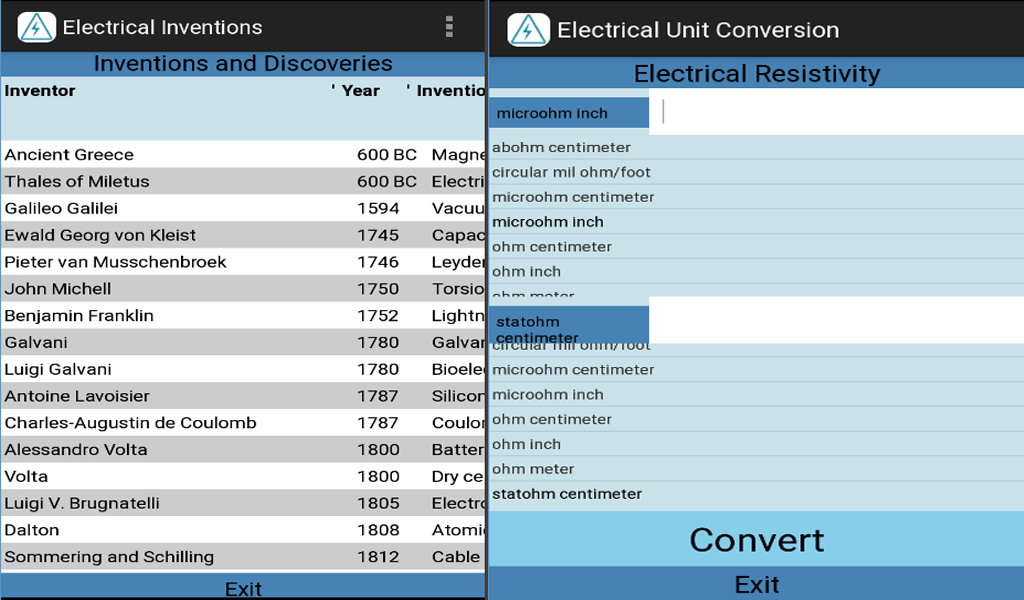Click the Thales of Miletus row
The height and width of the screenshot is (600, 1024).
pos(200,181)
